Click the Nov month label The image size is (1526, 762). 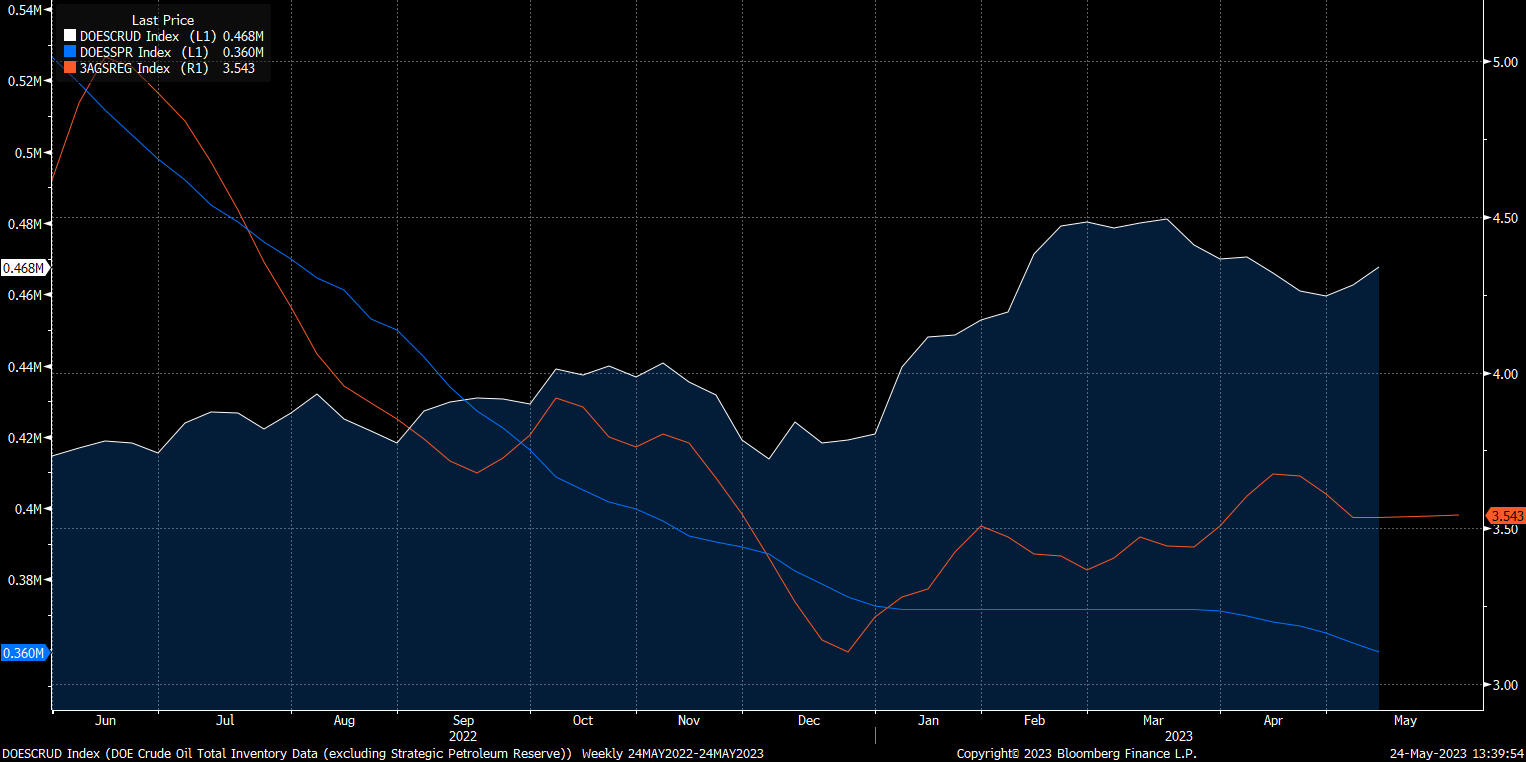click(689, 720)
